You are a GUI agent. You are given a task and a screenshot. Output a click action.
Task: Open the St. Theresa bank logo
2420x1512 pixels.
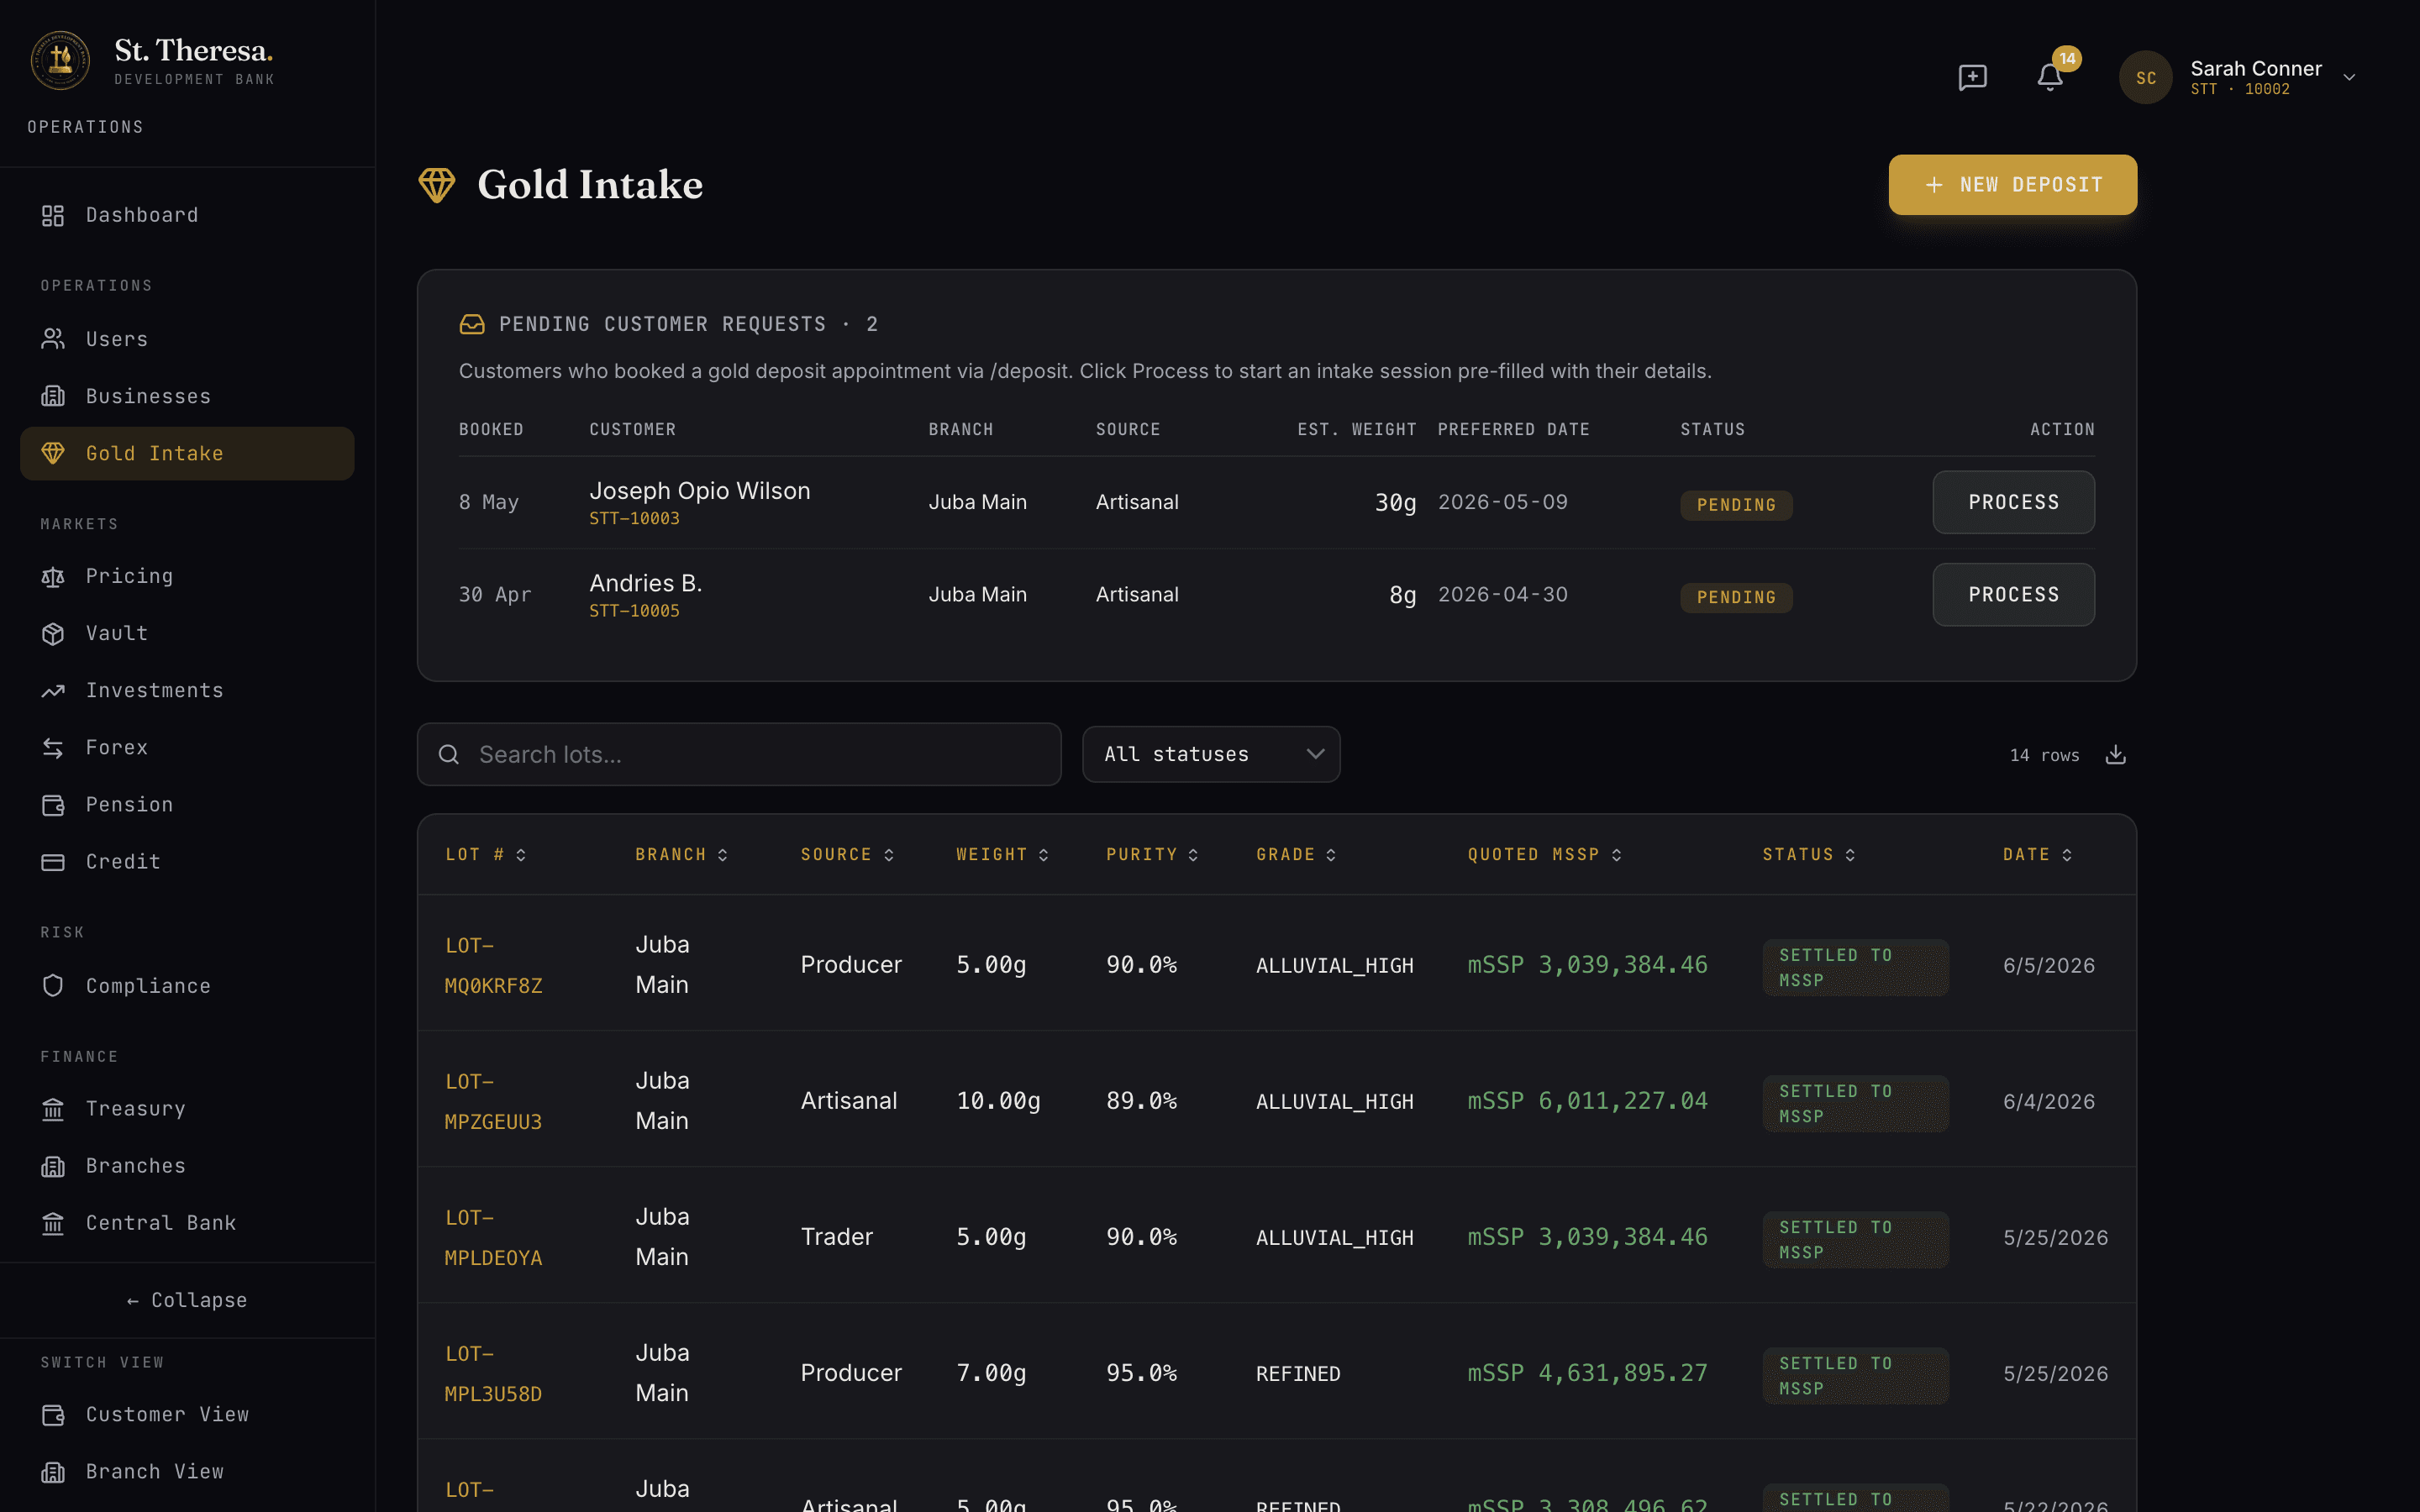[x=60, y=60]
